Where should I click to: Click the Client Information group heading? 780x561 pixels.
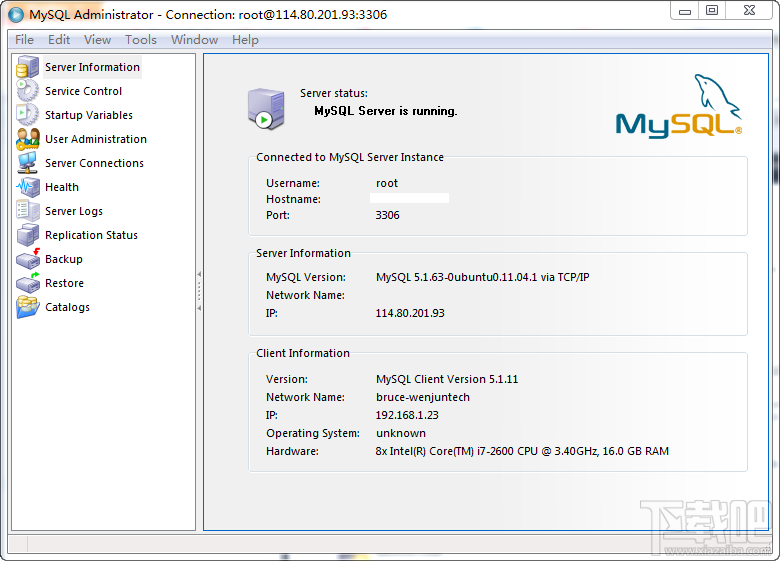(302, 353)
